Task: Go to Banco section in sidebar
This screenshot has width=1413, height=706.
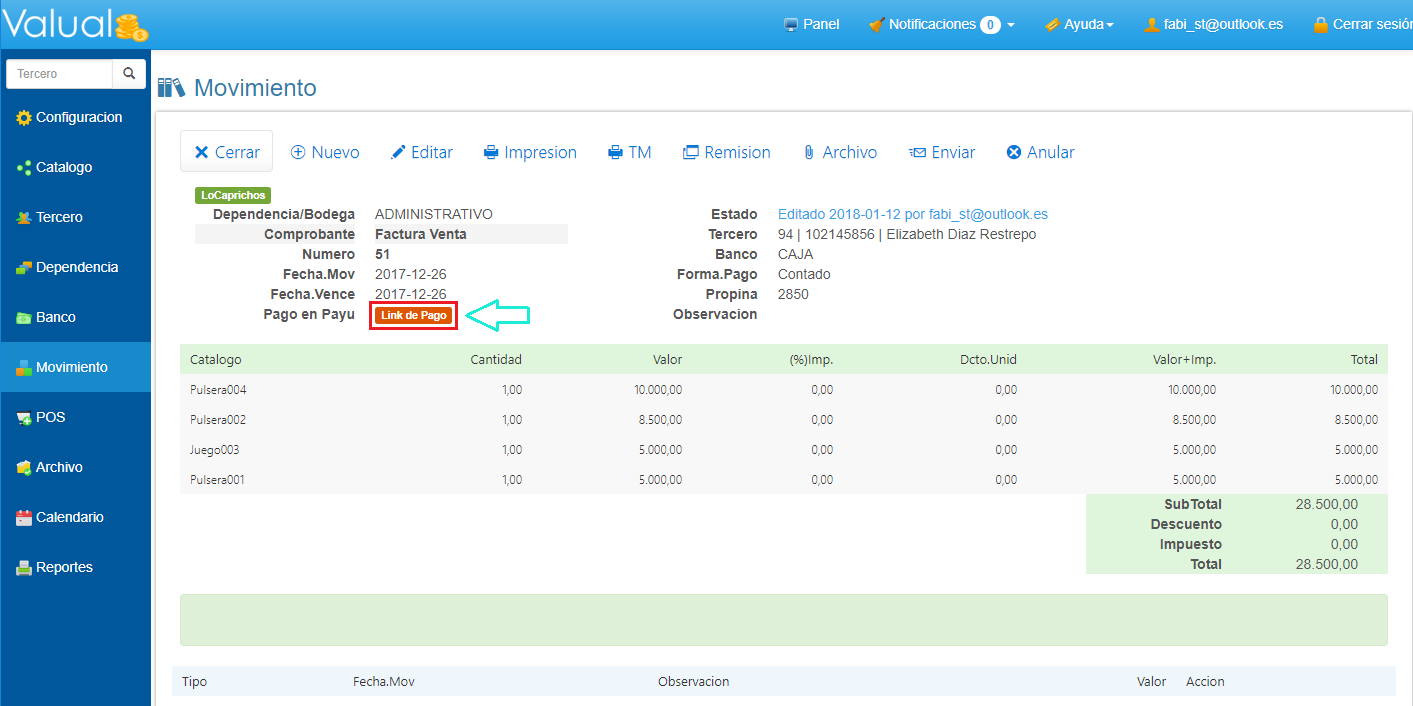Action: click(55, 318)
